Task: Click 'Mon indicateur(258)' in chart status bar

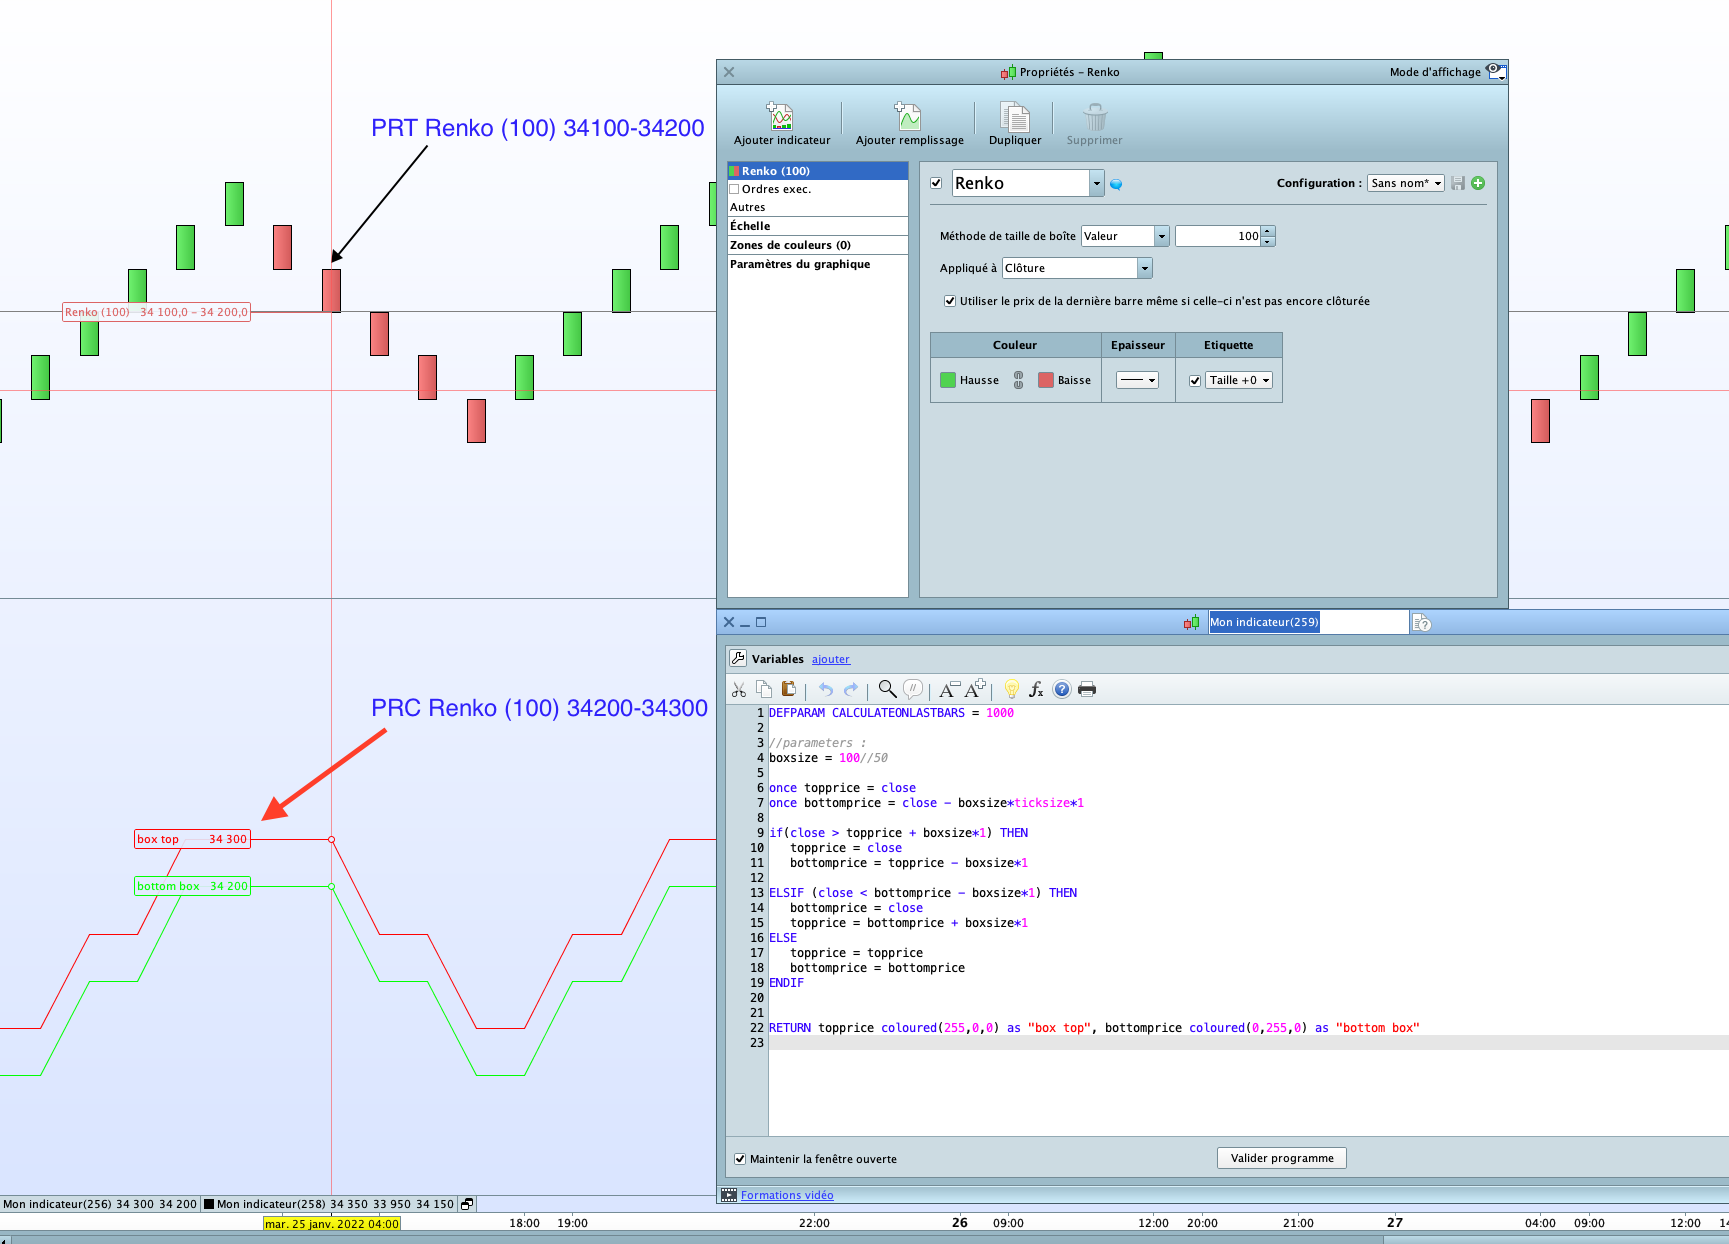Action: [330, 1204]
